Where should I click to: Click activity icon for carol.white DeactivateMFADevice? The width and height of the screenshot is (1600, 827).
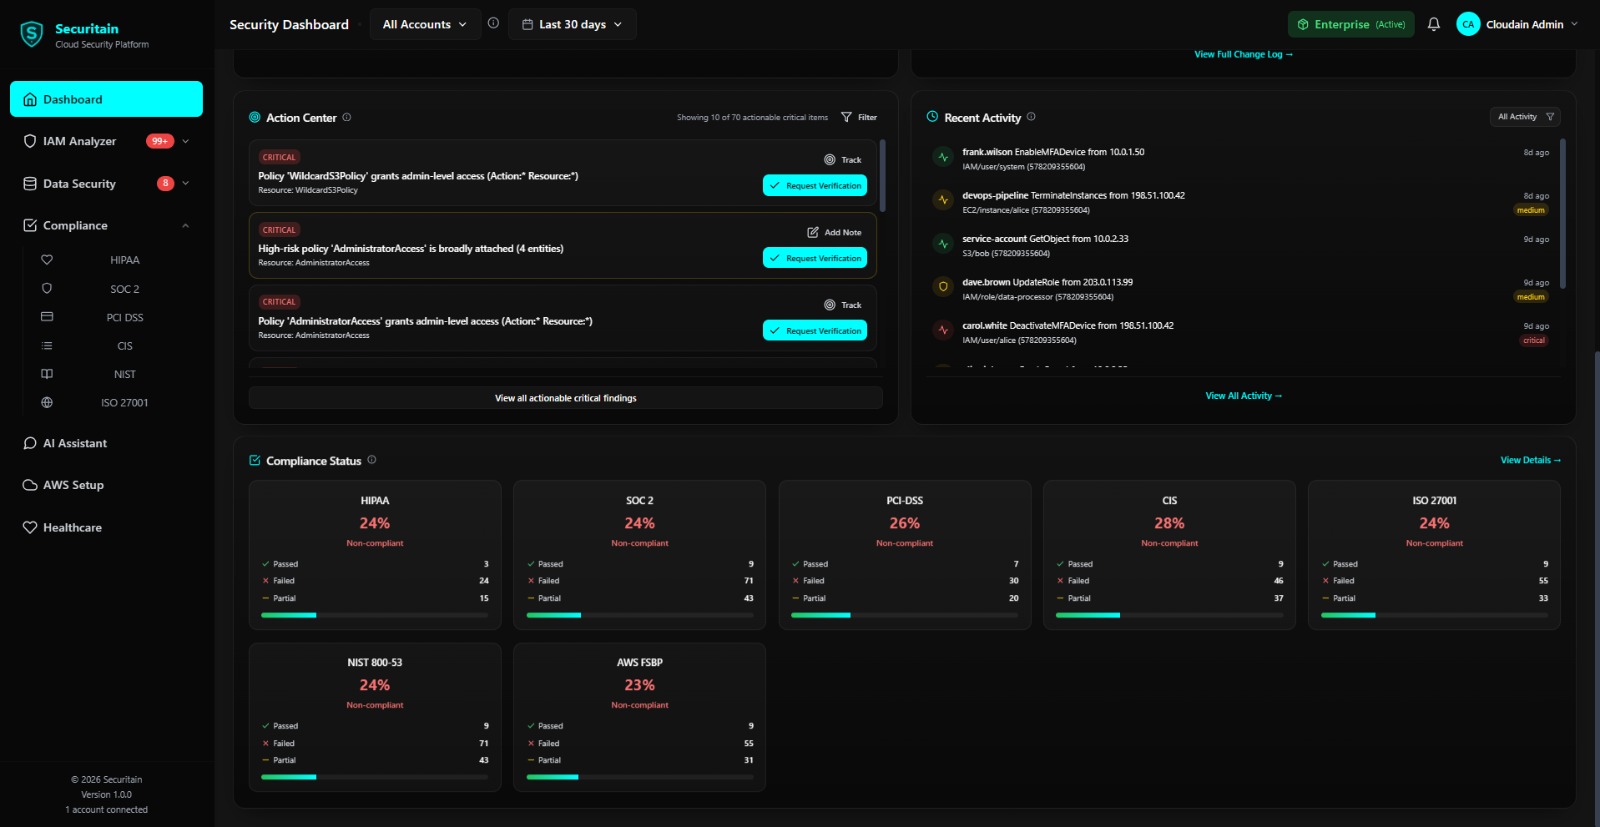pos(943,330)
